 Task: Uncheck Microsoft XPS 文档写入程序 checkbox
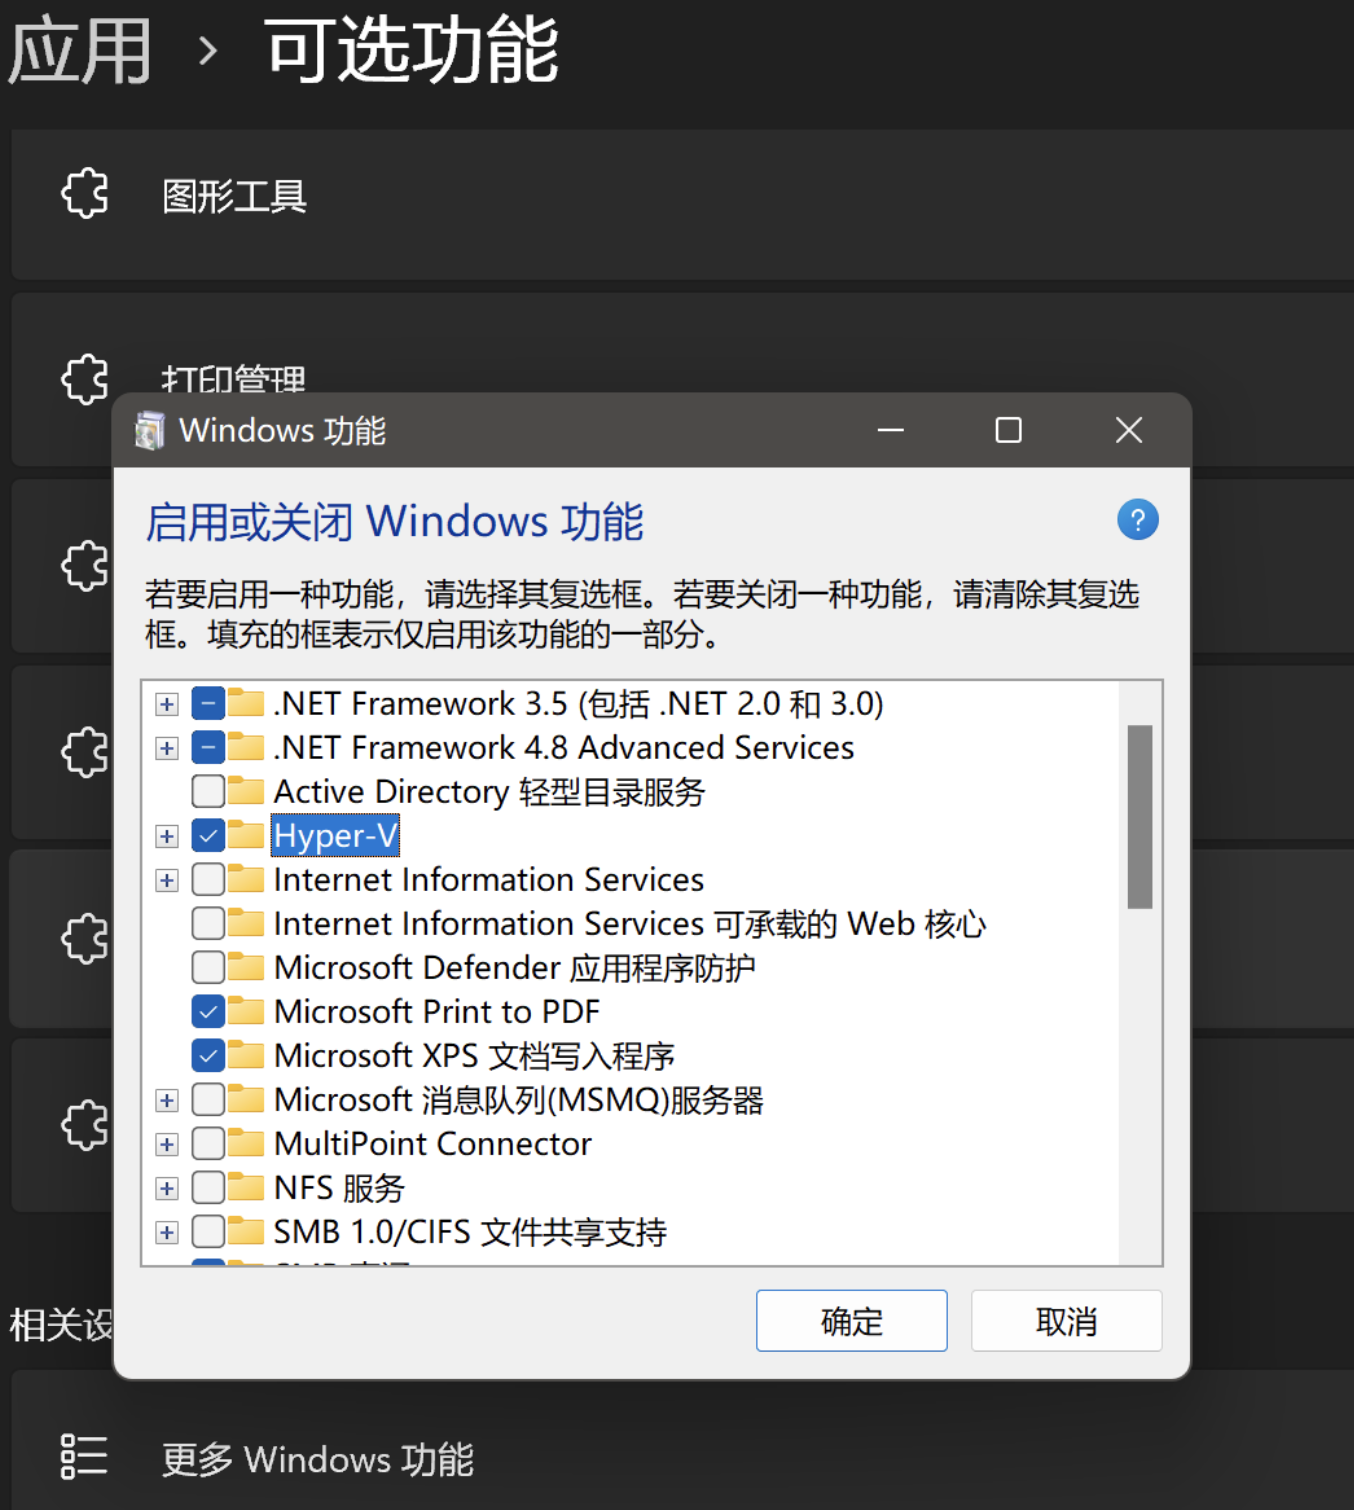[x=208, y=1056]
